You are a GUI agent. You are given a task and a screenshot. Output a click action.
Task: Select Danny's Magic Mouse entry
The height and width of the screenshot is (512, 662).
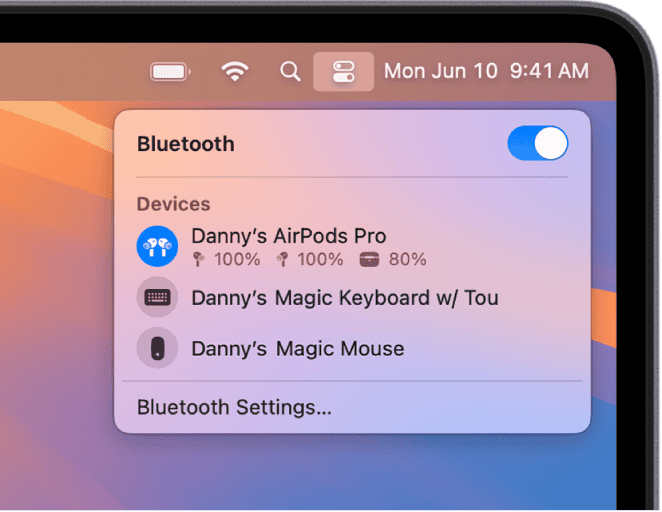click(298, 349)
